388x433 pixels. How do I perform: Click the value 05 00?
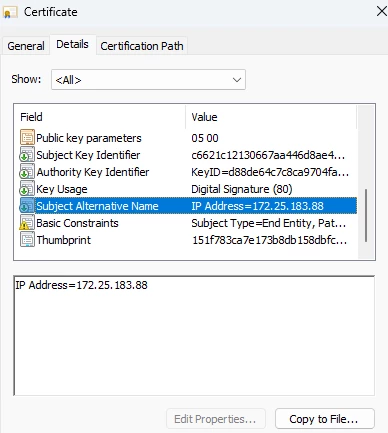coord(205,138)
